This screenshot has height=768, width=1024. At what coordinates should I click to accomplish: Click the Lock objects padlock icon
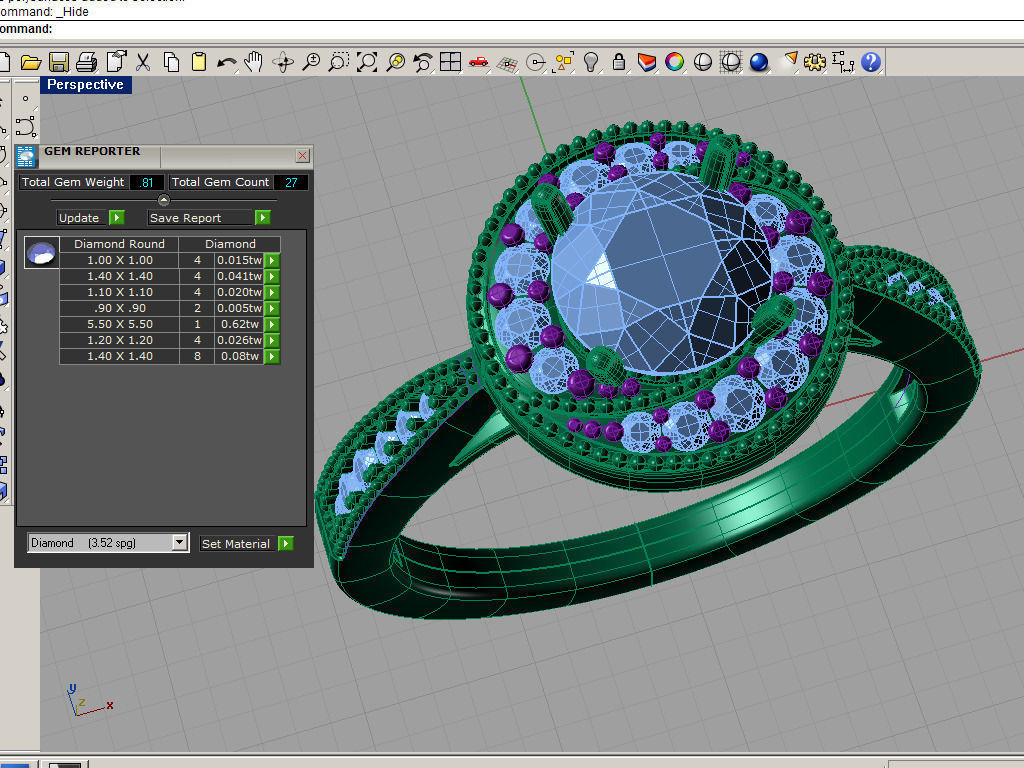pos(618,62)
